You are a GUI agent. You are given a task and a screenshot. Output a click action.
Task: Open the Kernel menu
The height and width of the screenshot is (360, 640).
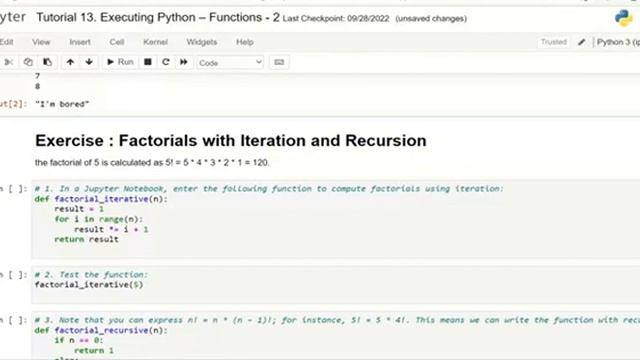coord(156,42)
